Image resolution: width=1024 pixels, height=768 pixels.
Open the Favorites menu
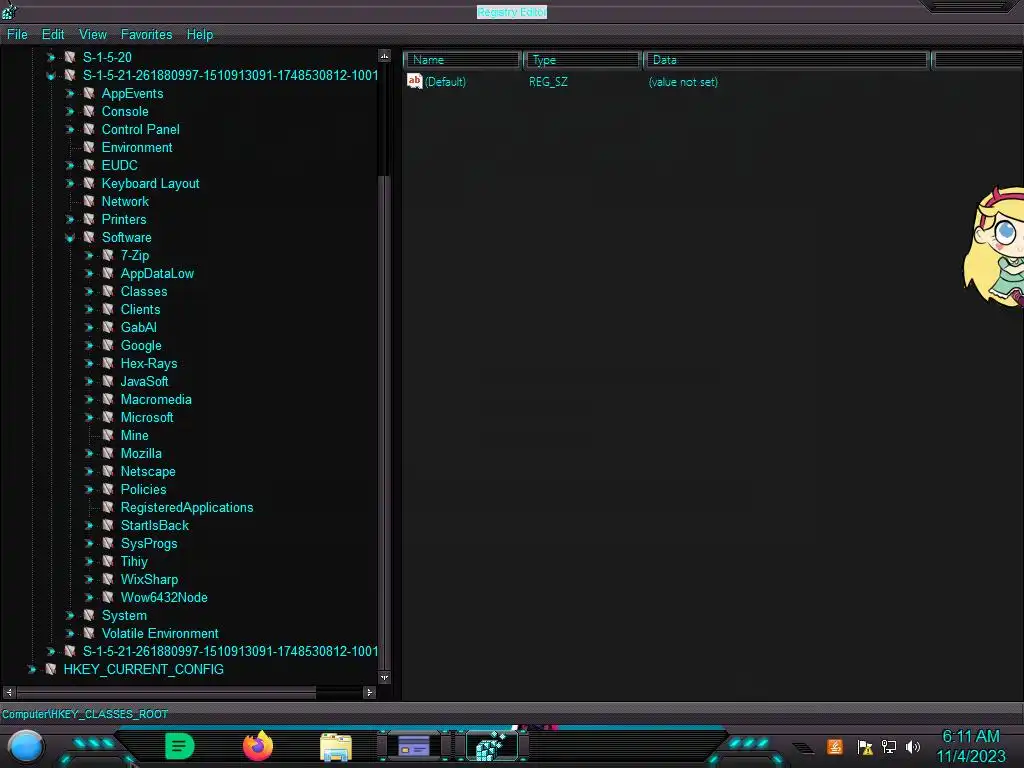146,35
